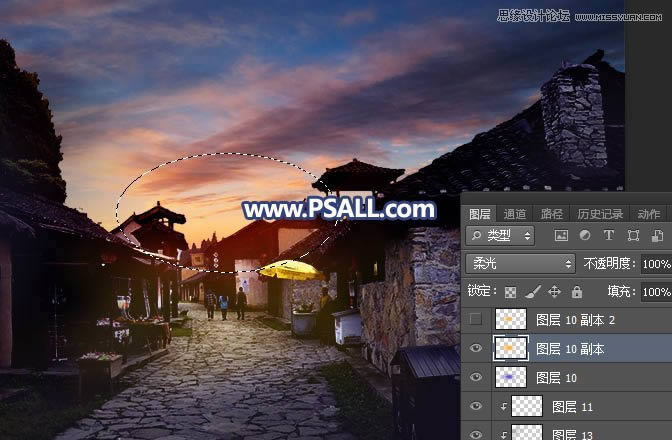Click the lock transparent pixels icon
Viewport: 672px width, 440px height.
513,292
